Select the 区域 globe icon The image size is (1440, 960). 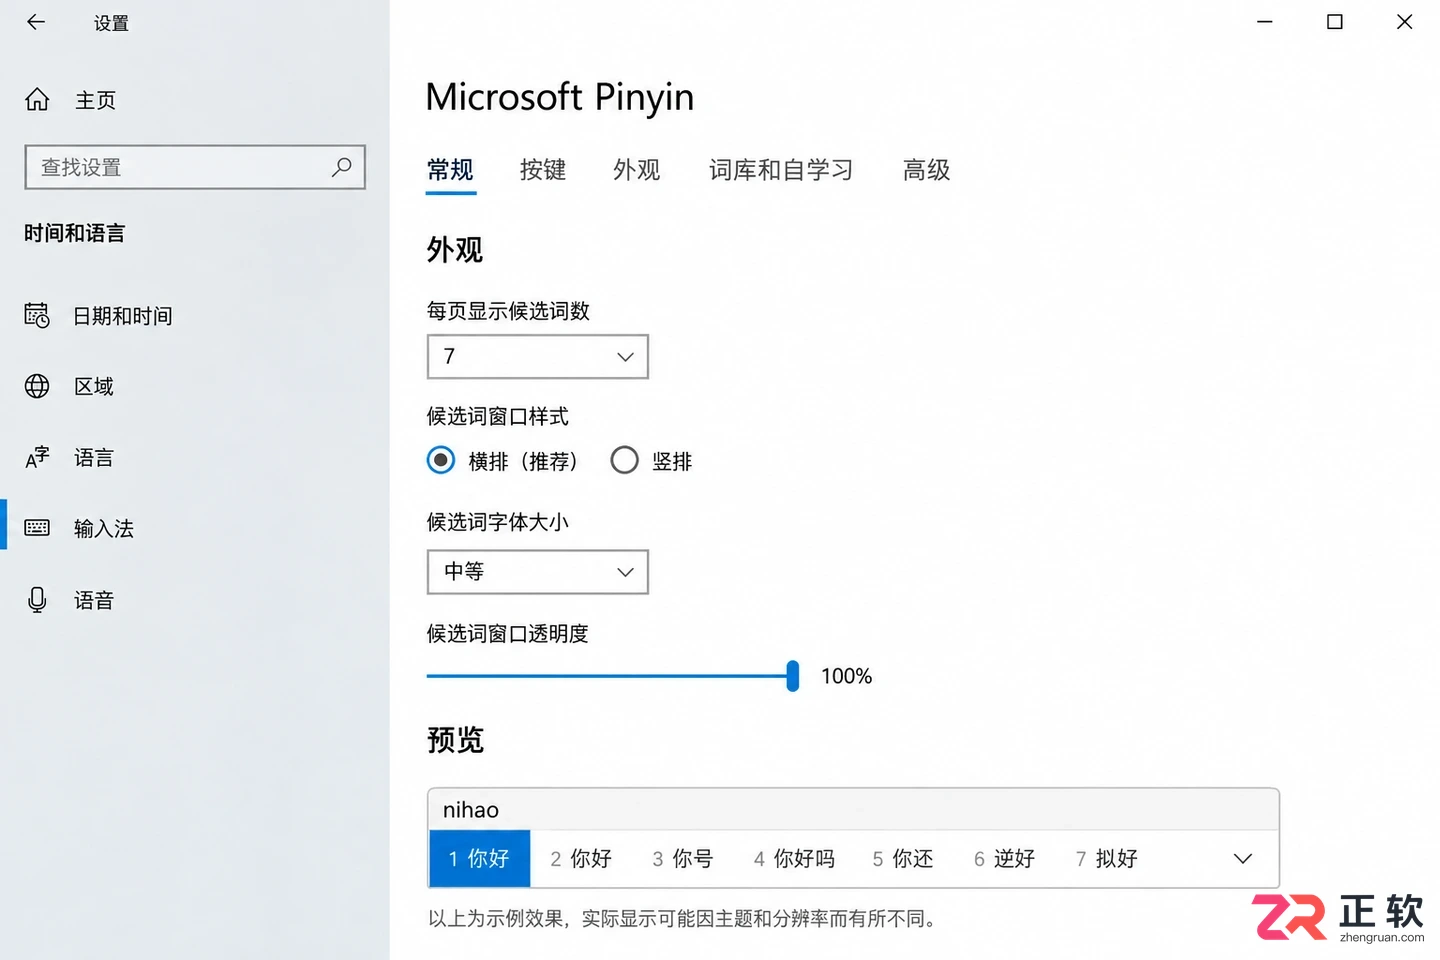[37, 386]
